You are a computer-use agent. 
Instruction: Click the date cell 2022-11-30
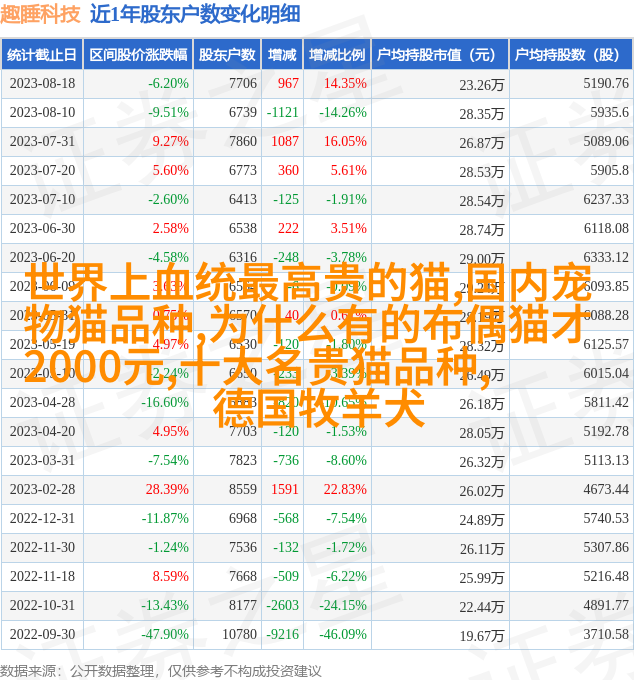(x=42, y=547)
